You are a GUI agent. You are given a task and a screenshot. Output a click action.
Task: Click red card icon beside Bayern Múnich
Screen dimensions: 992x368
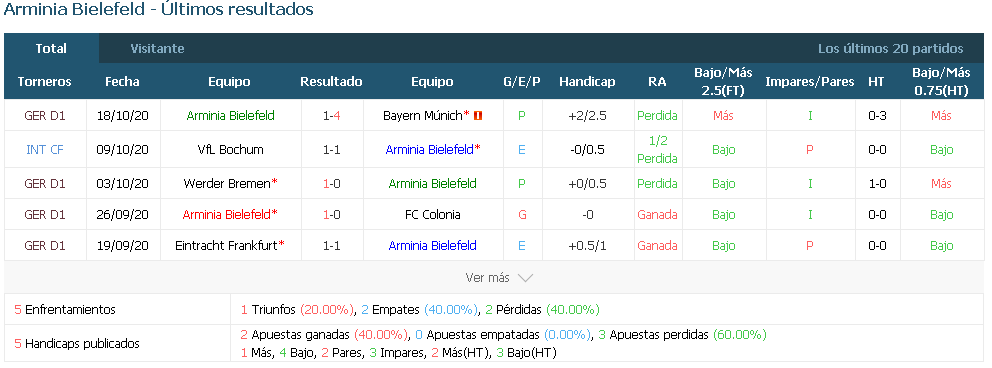[x=478, y=116]
